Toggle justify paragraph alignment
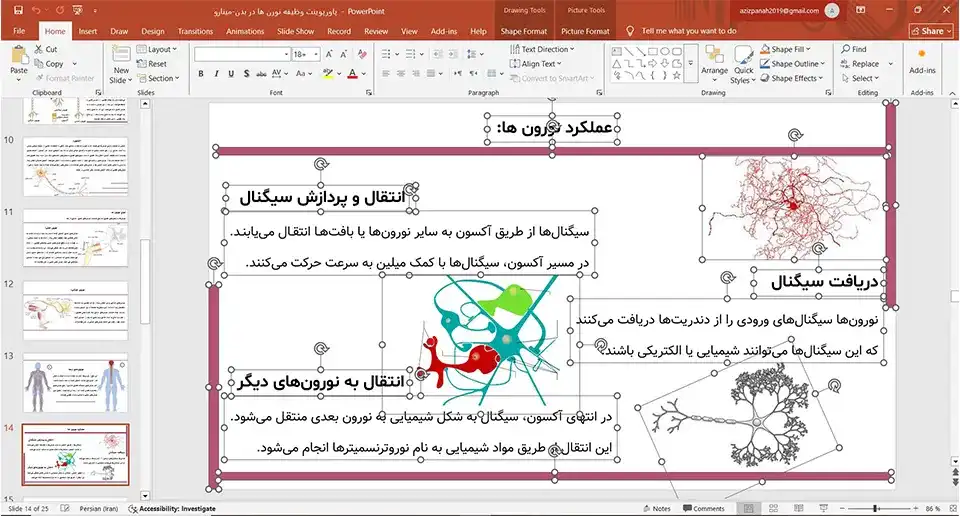 431,73
